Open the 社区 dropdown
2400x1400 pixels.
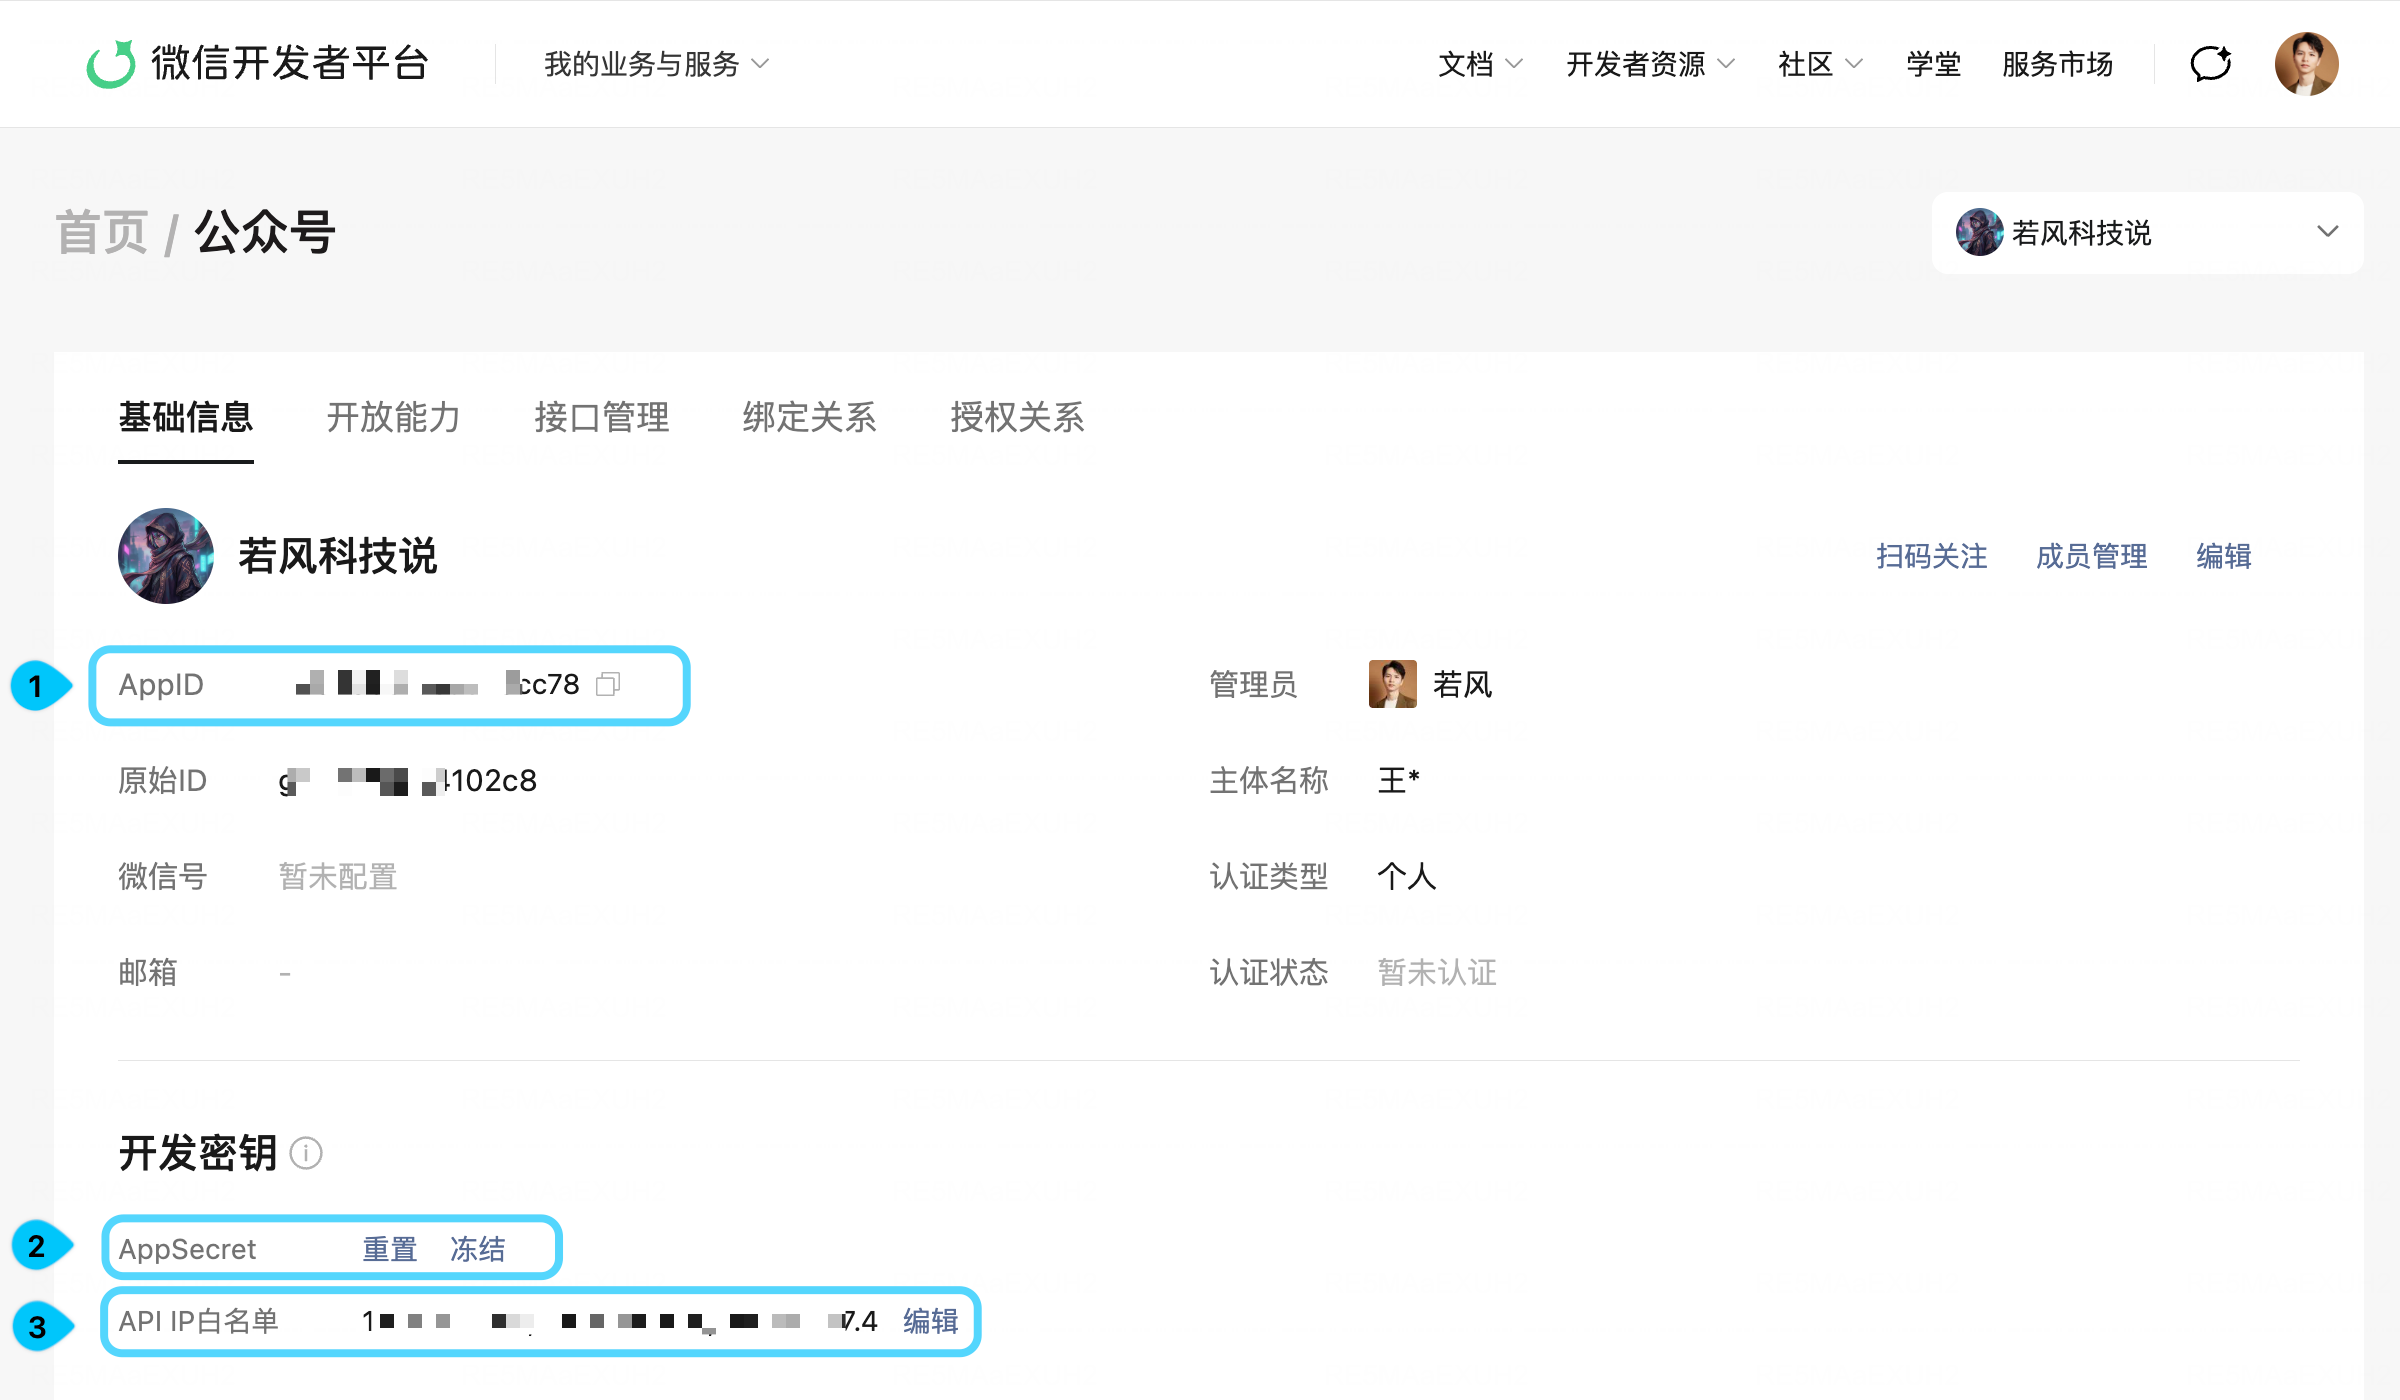click(1820, 64)
